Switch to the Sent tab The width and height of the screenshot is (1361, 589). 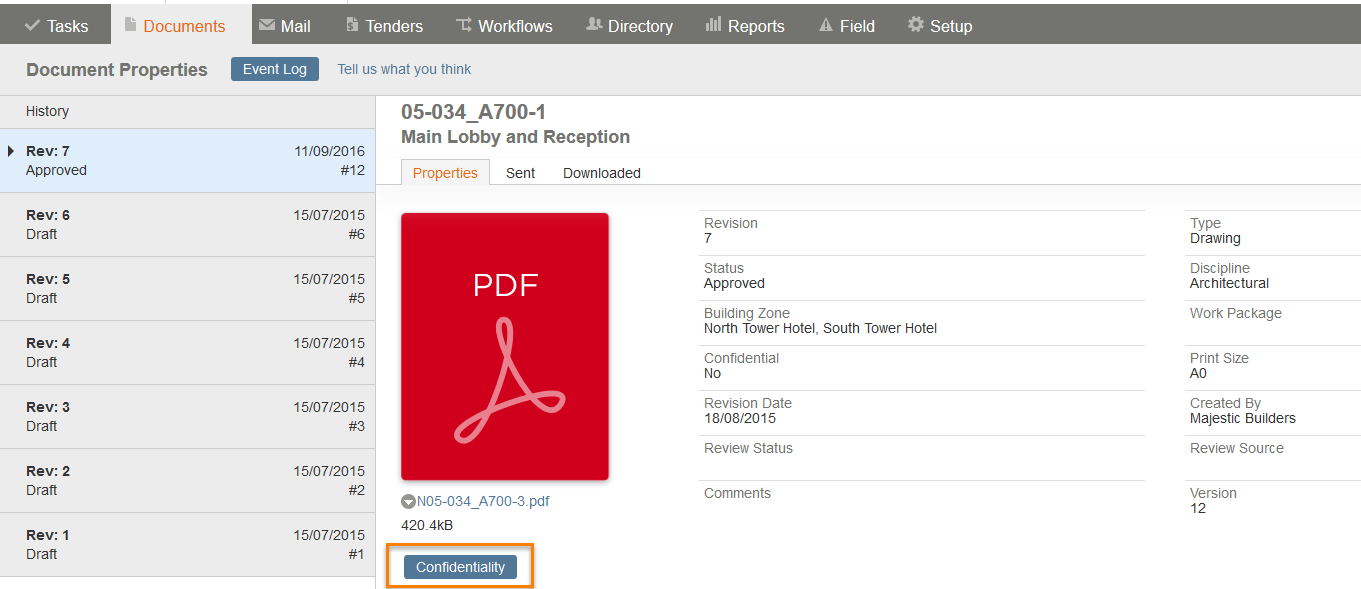pyautogui.click(x=520, y=173)
